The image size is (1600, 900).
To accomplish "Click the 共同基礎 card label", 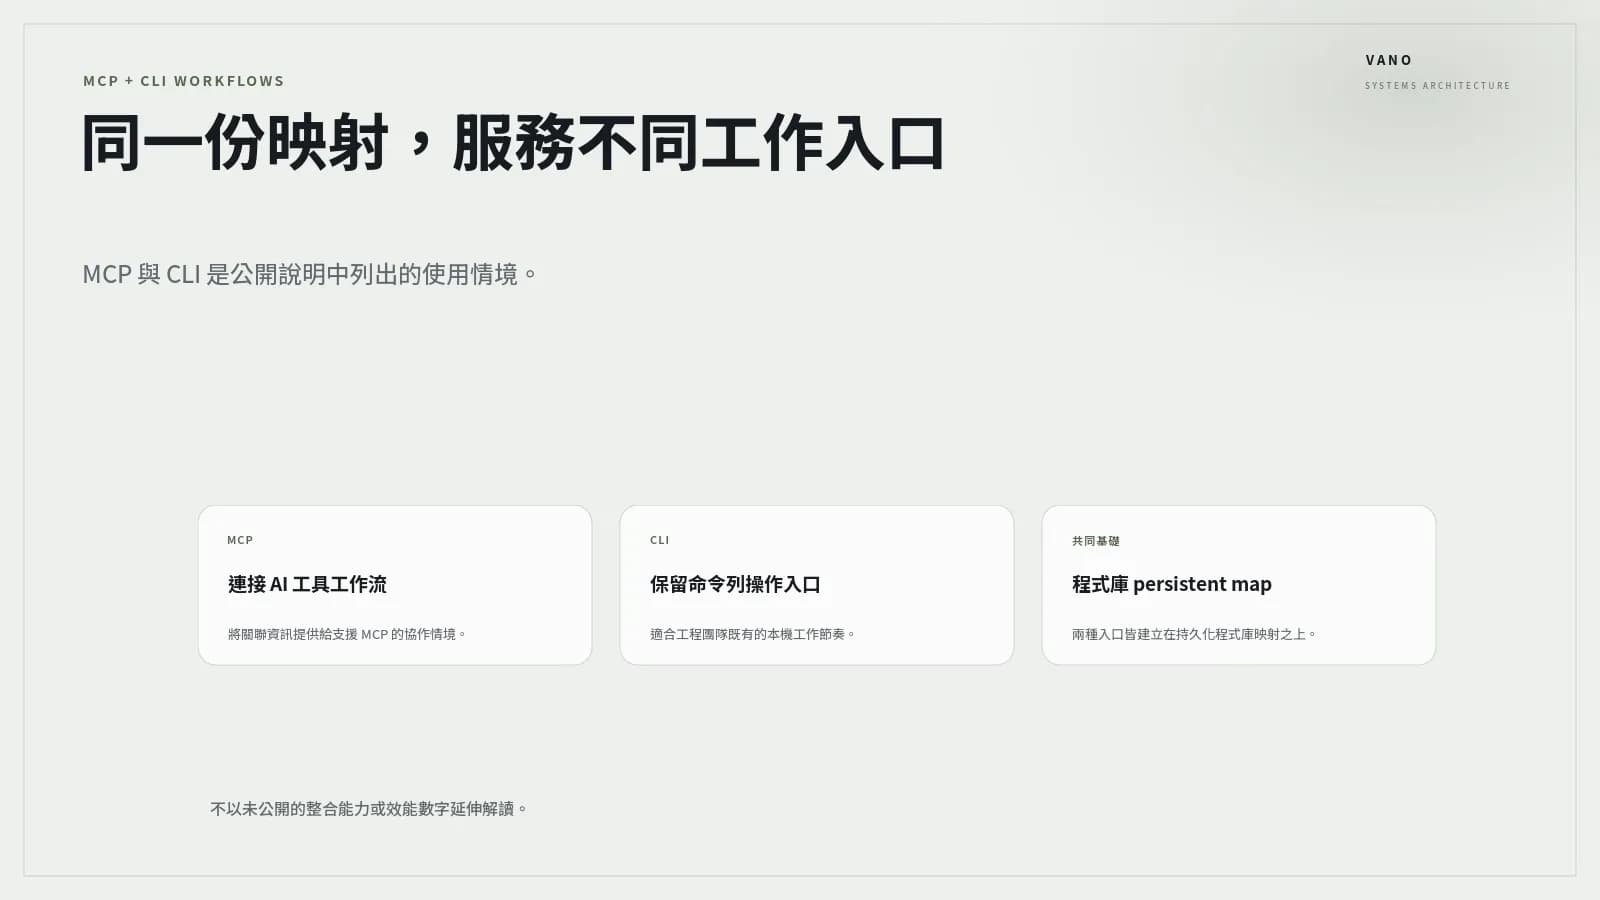I will pos(1096,541).
